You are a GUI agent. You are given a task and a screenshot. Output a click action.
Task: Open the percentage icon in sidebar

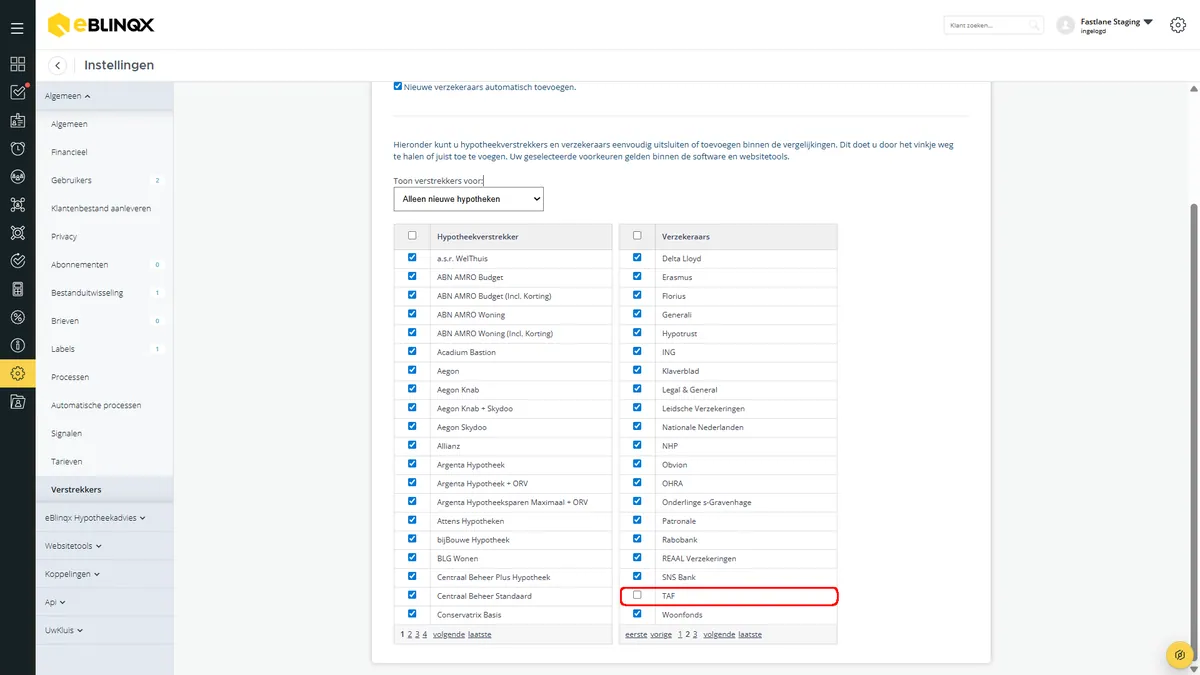click(17, 317)
